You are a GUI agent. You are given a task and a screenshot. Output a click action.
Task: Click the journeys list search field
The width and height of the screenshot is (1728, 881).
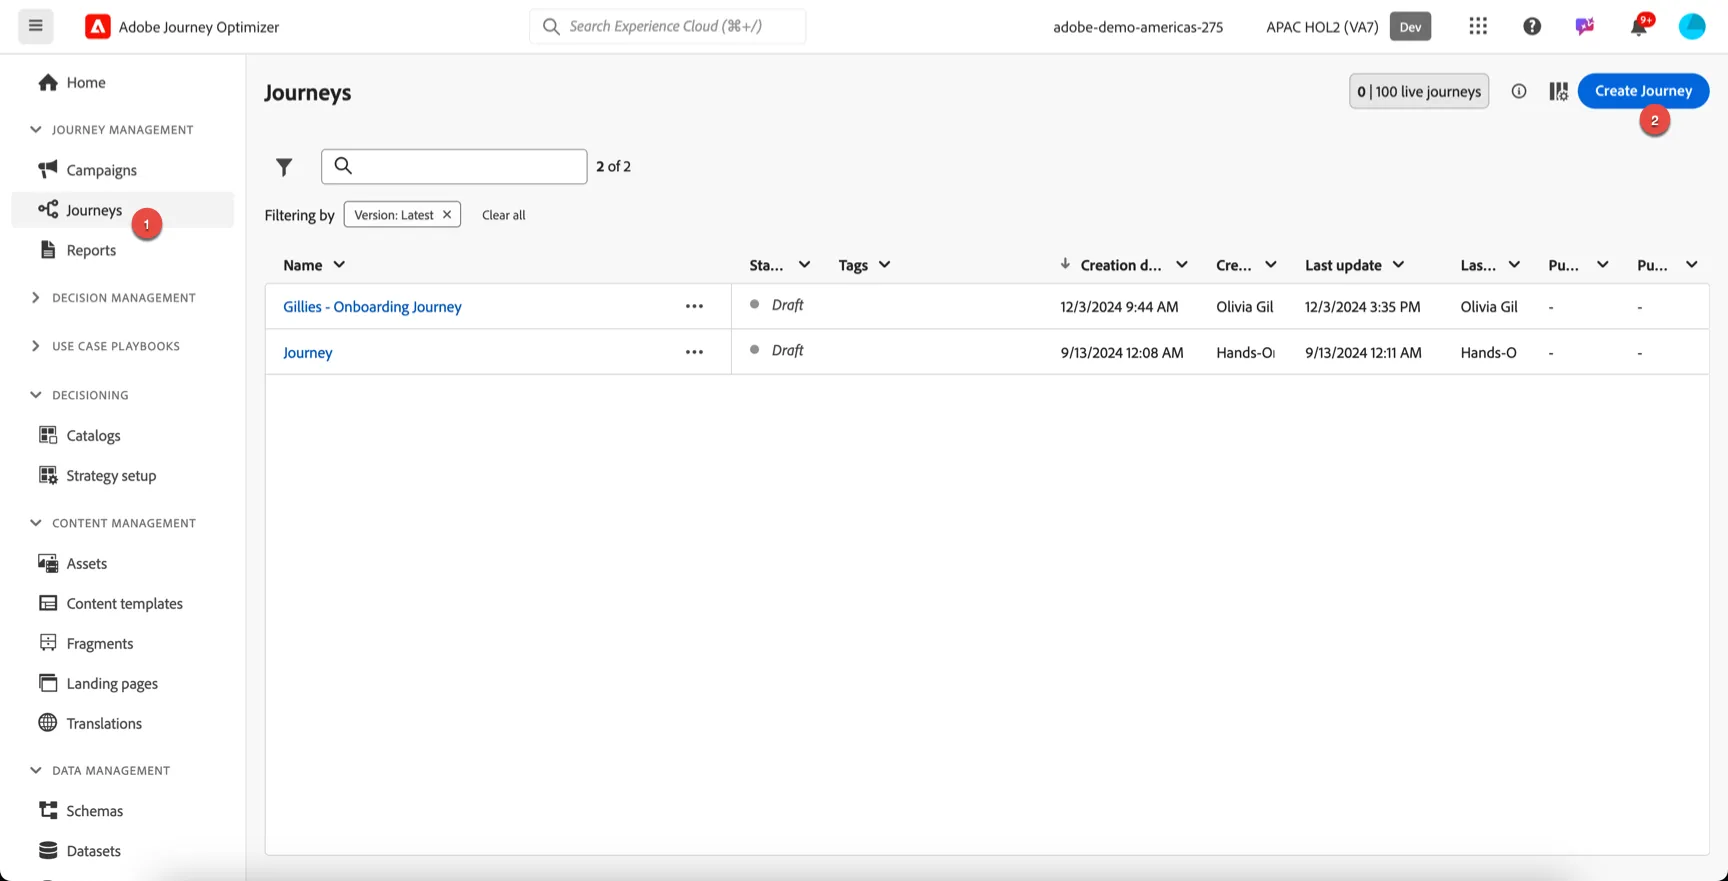[454, 166]
